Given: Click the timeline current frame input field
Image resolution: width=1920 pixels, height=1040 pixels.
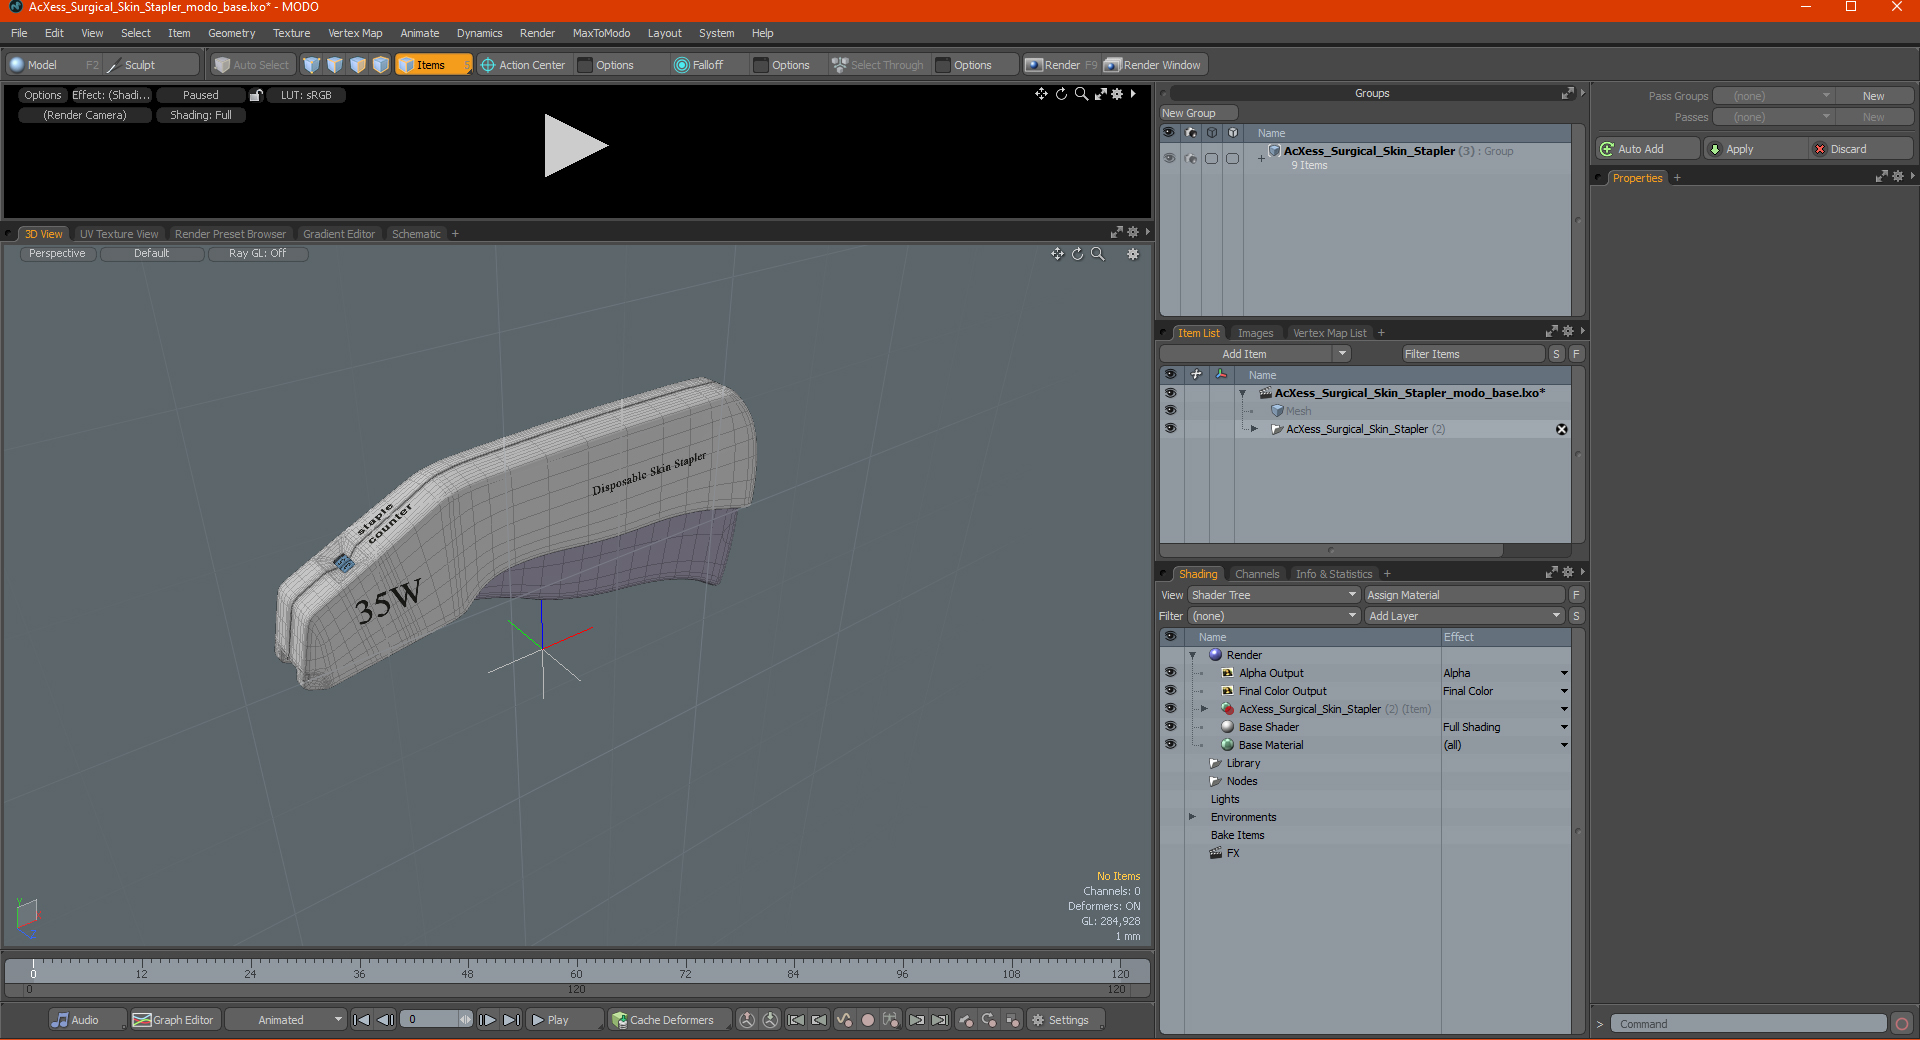Looking at the screenshot, I should [430, 1020].
